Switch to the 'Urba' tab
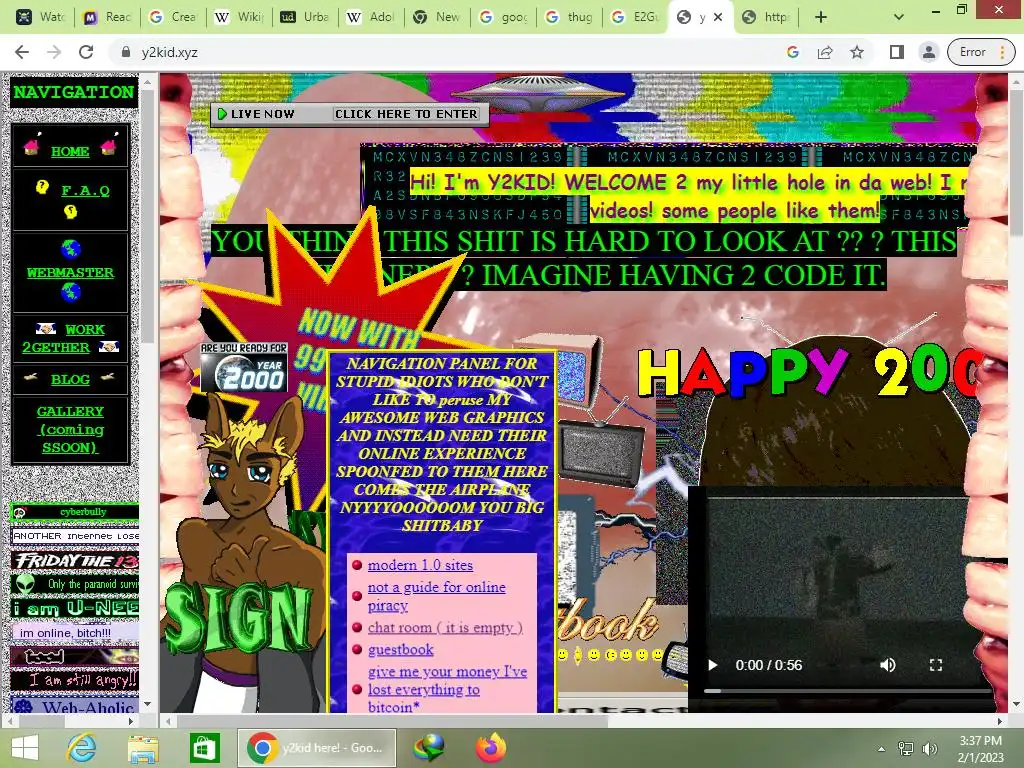Viewport: 1024px width, 768px height. click(x=304, y=17)
